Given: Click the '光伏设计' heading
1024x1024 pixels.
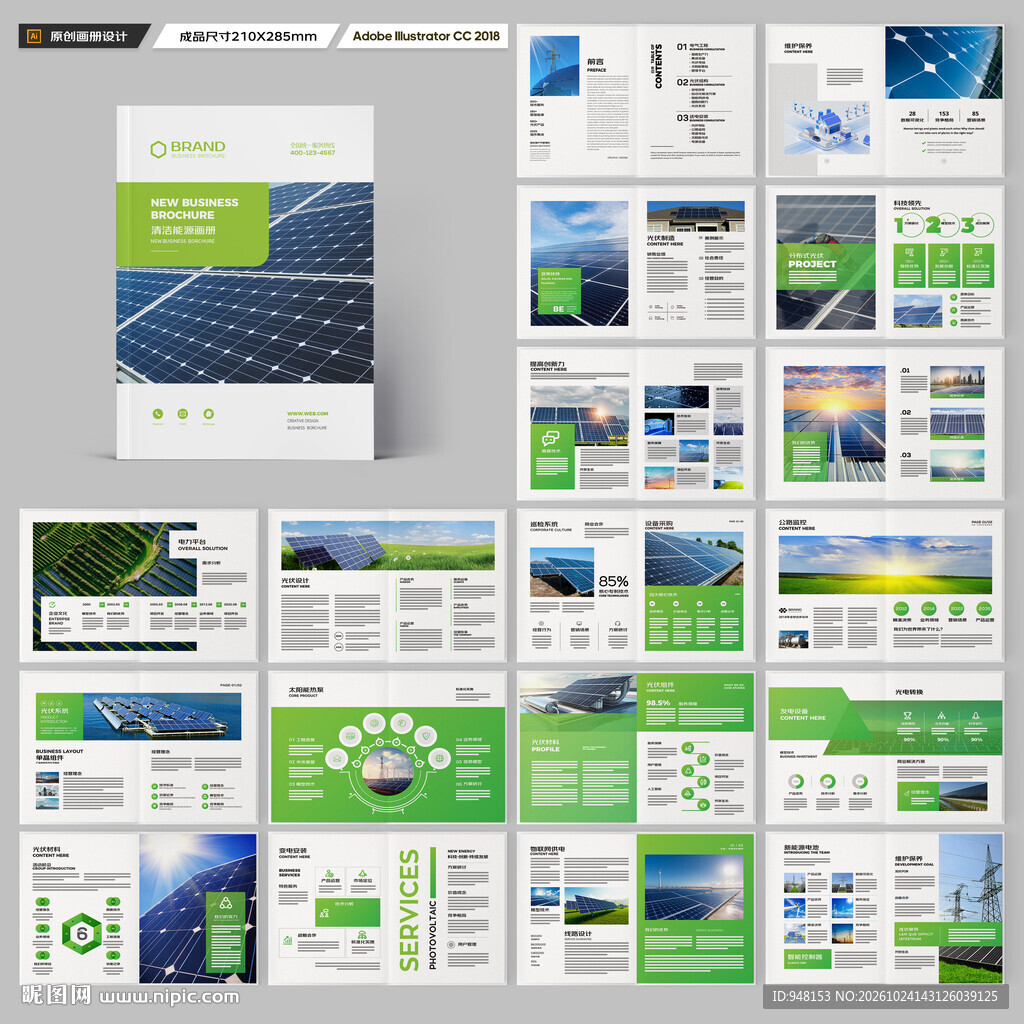Looking at the screenshot, I should tap(295, 580).
